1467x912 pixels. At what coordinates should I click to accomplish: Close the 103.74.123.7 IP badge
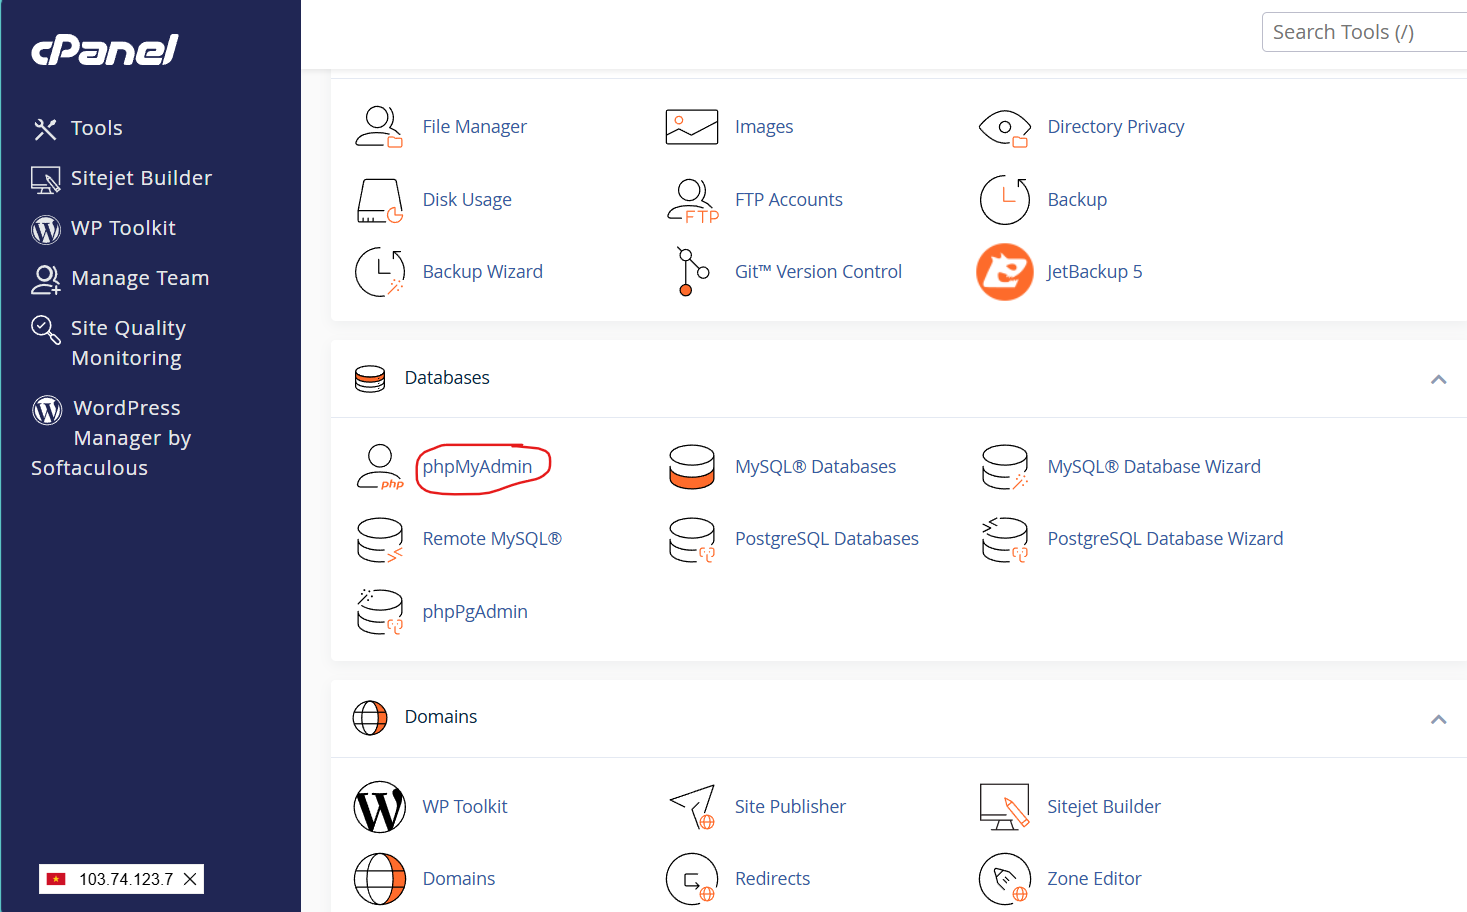pos(190,879)
